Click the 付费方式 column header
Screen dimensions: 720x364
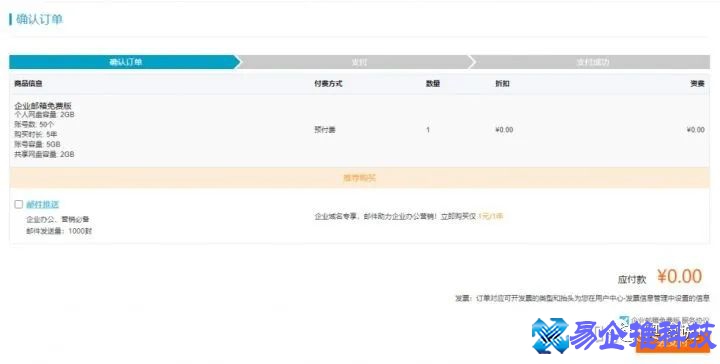point(328,84)
